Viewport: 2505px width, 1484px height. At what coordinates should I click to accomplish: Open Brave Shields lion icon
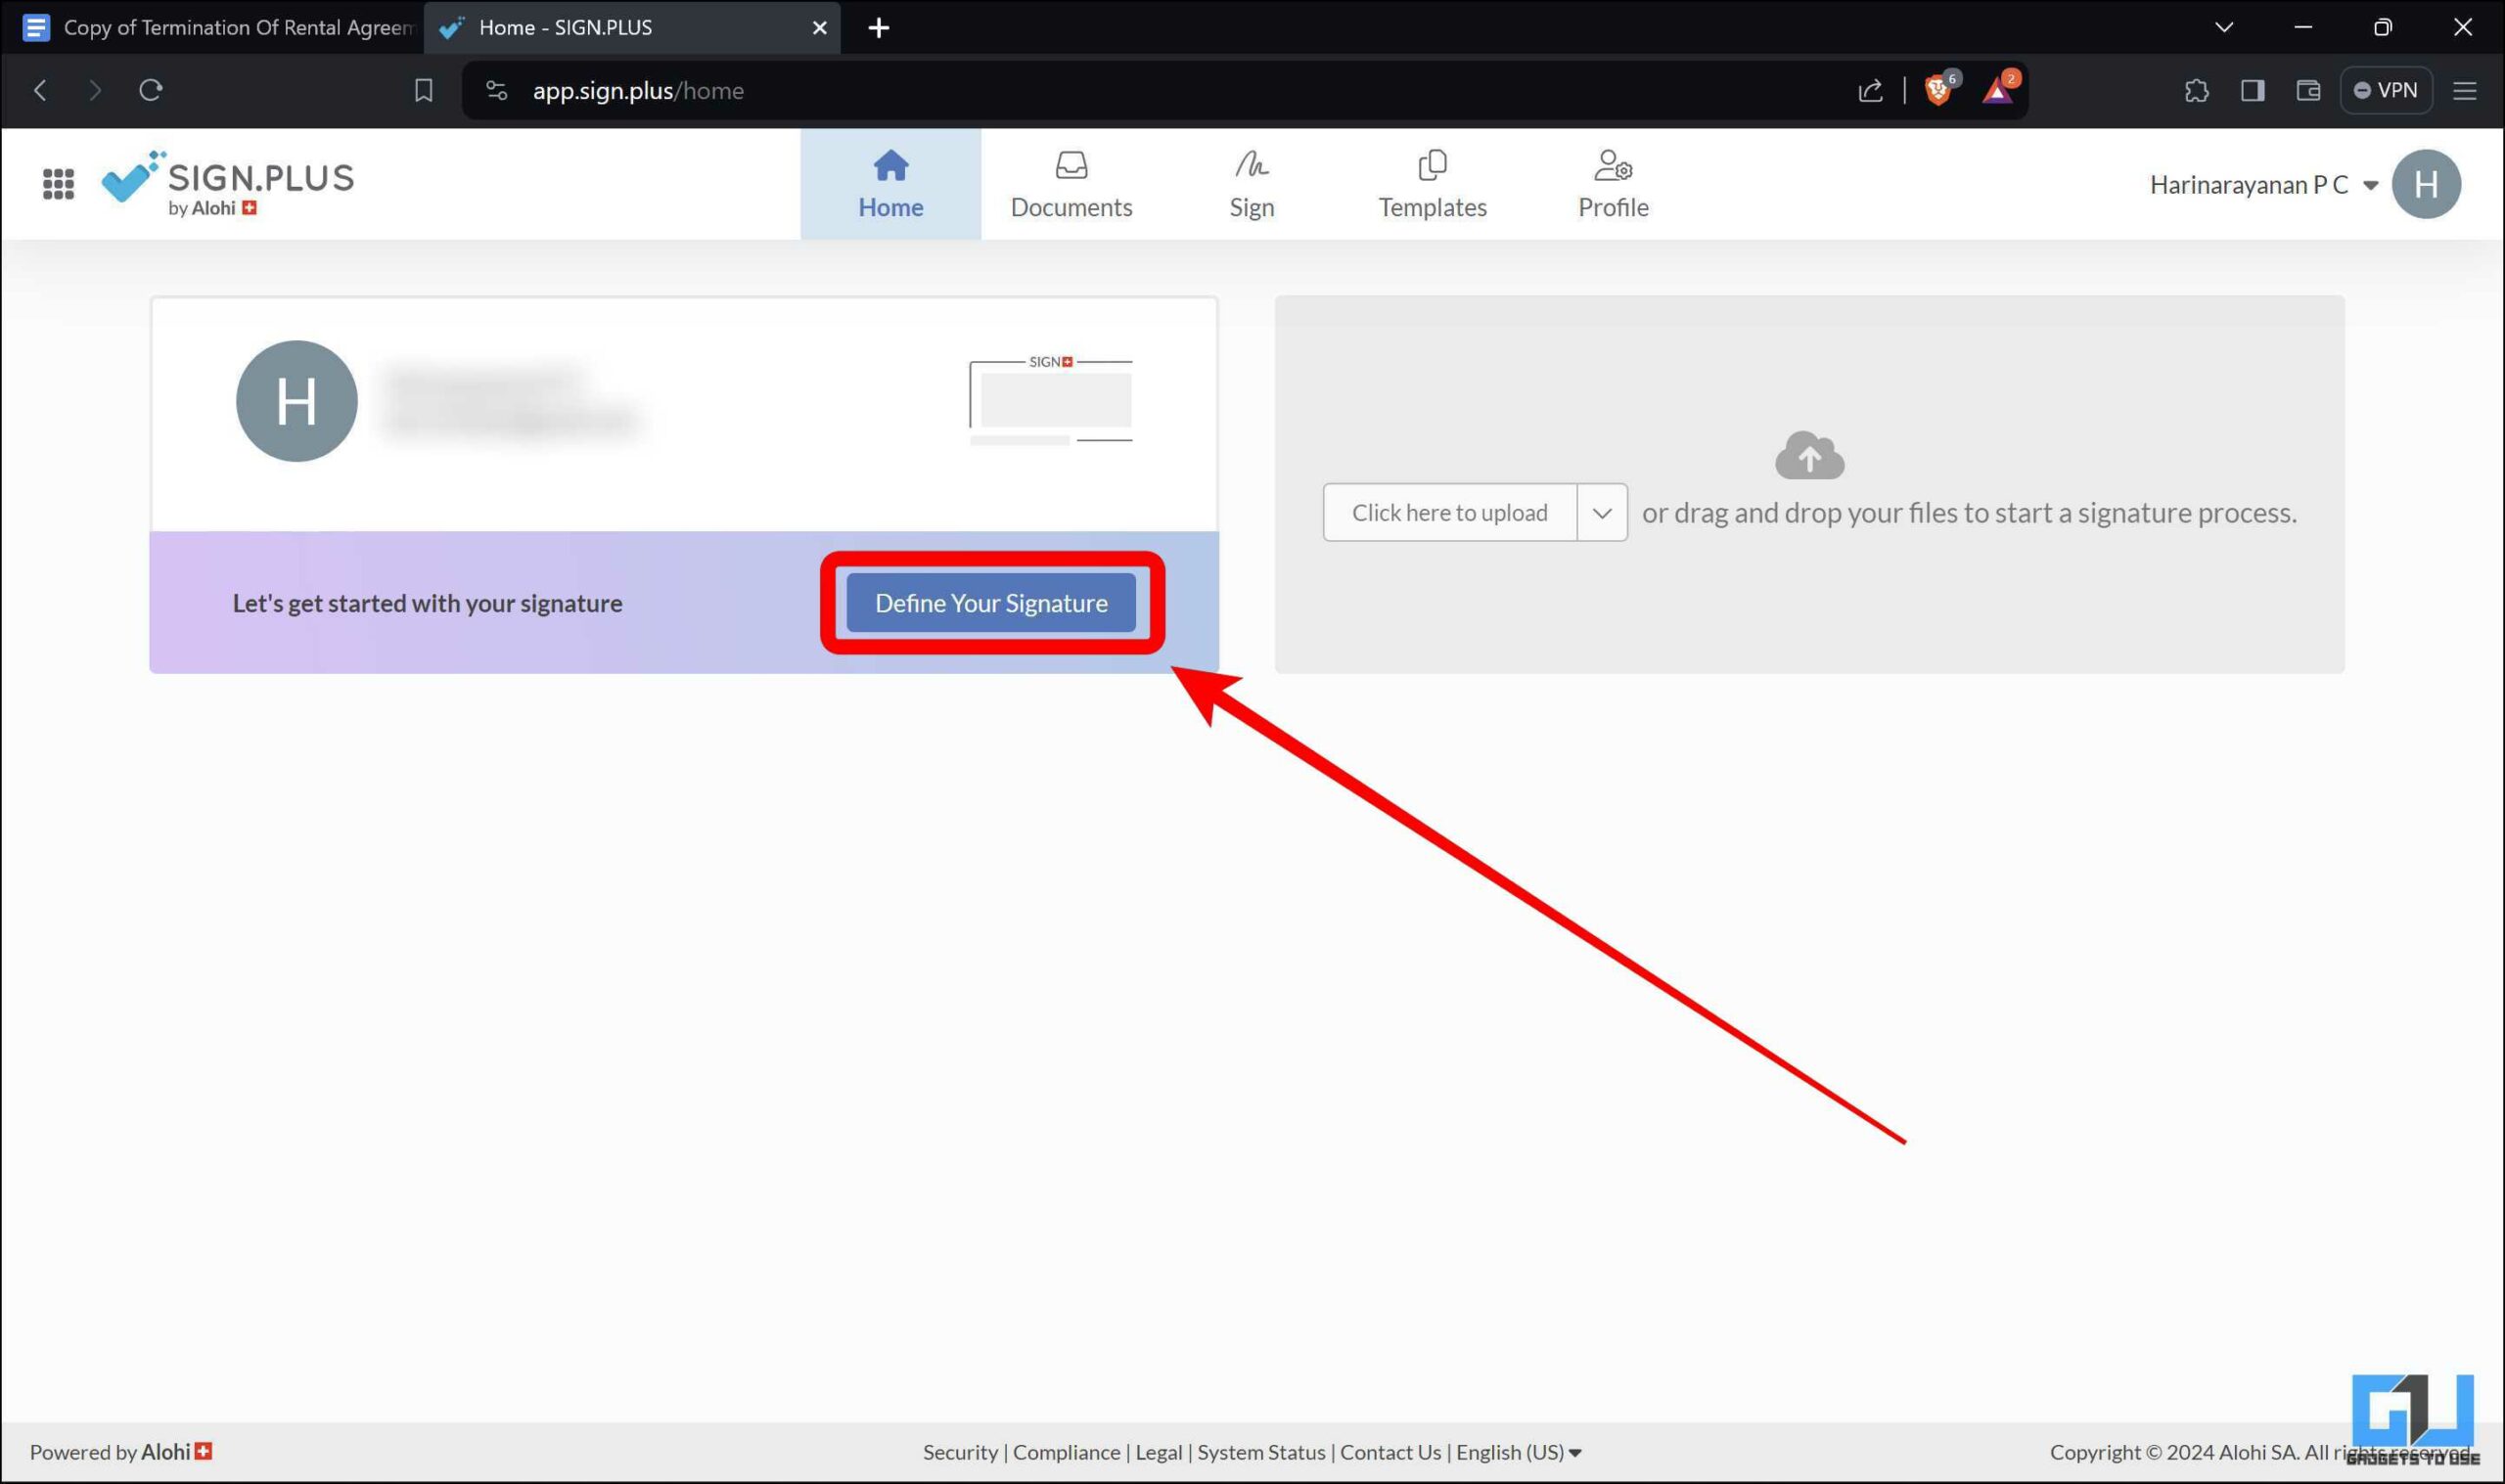[x=1938, y=90]
